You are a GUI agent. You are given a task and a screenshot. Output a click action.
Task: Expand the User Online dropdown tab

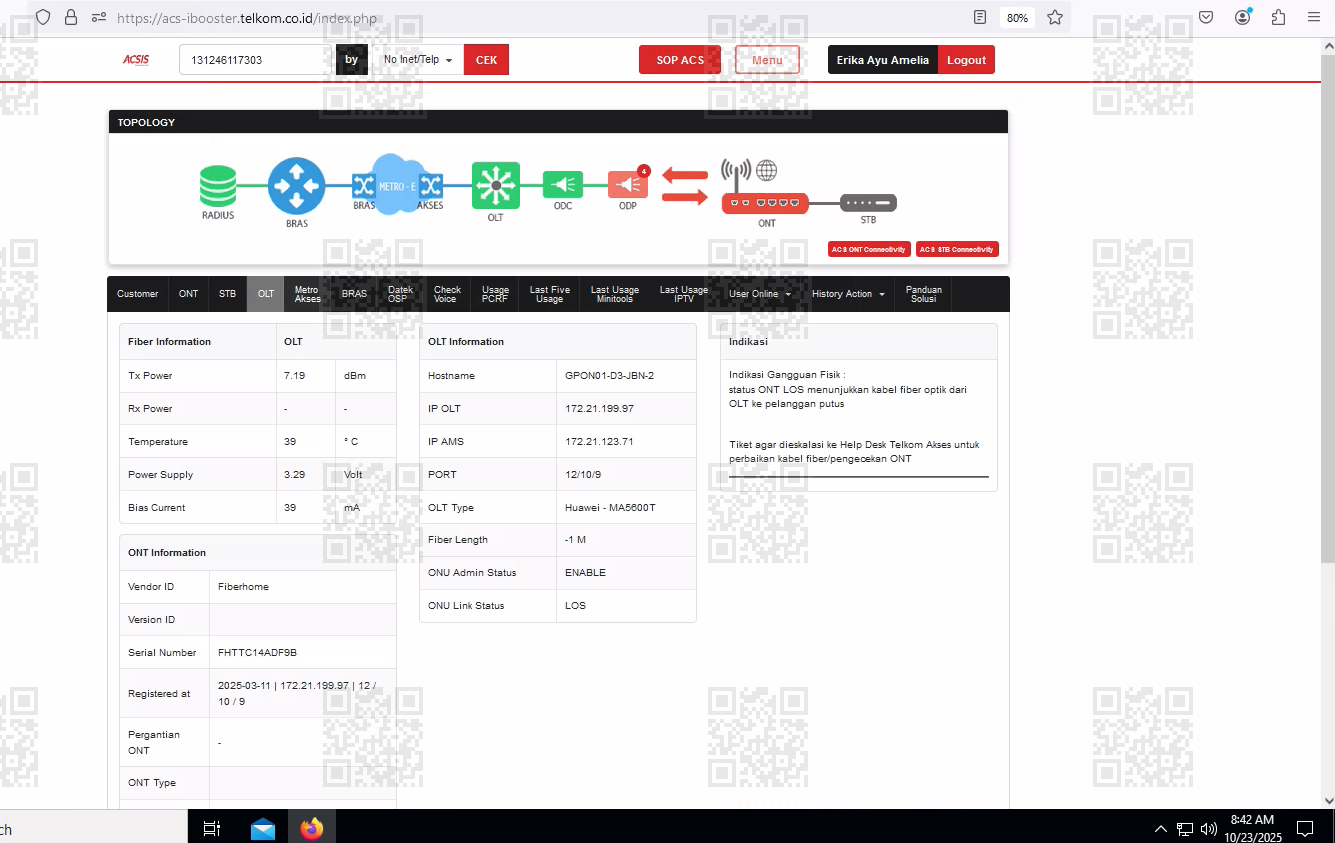click(760, 294)
